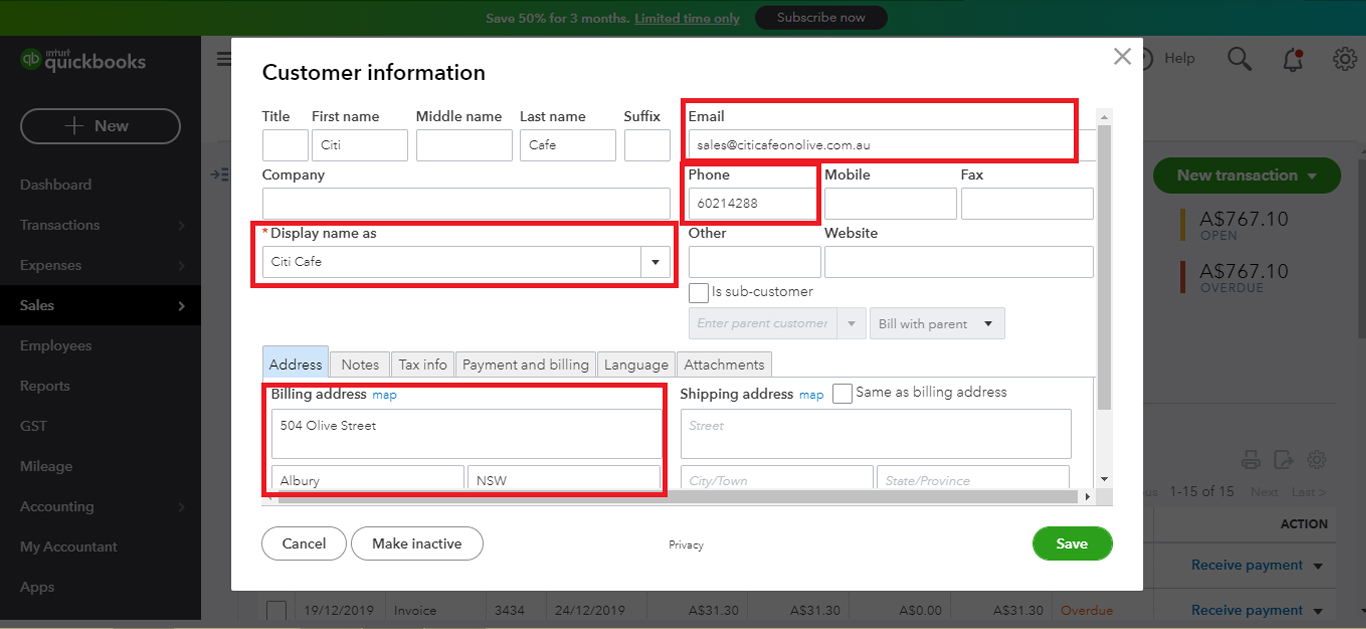Click the shipping Street field
1366x629 pixels.
876,433
